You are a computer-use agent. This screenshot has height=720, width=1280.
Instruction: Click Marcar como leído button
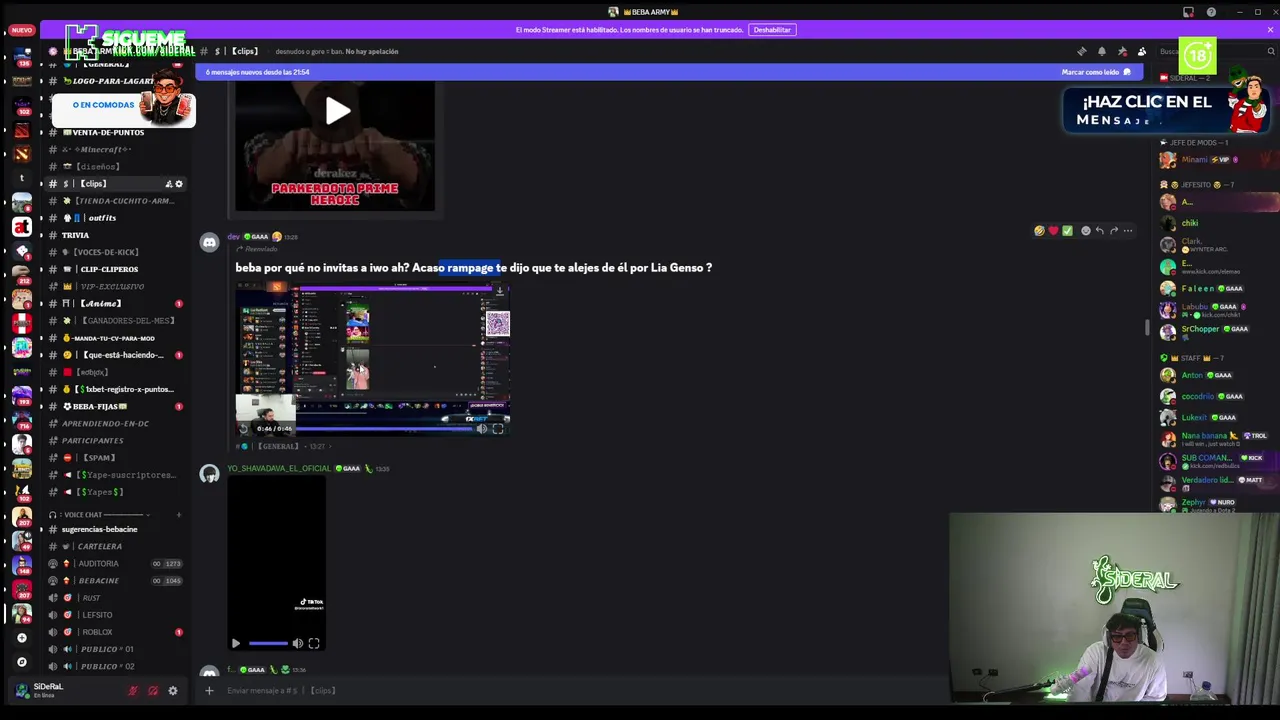1096,72
